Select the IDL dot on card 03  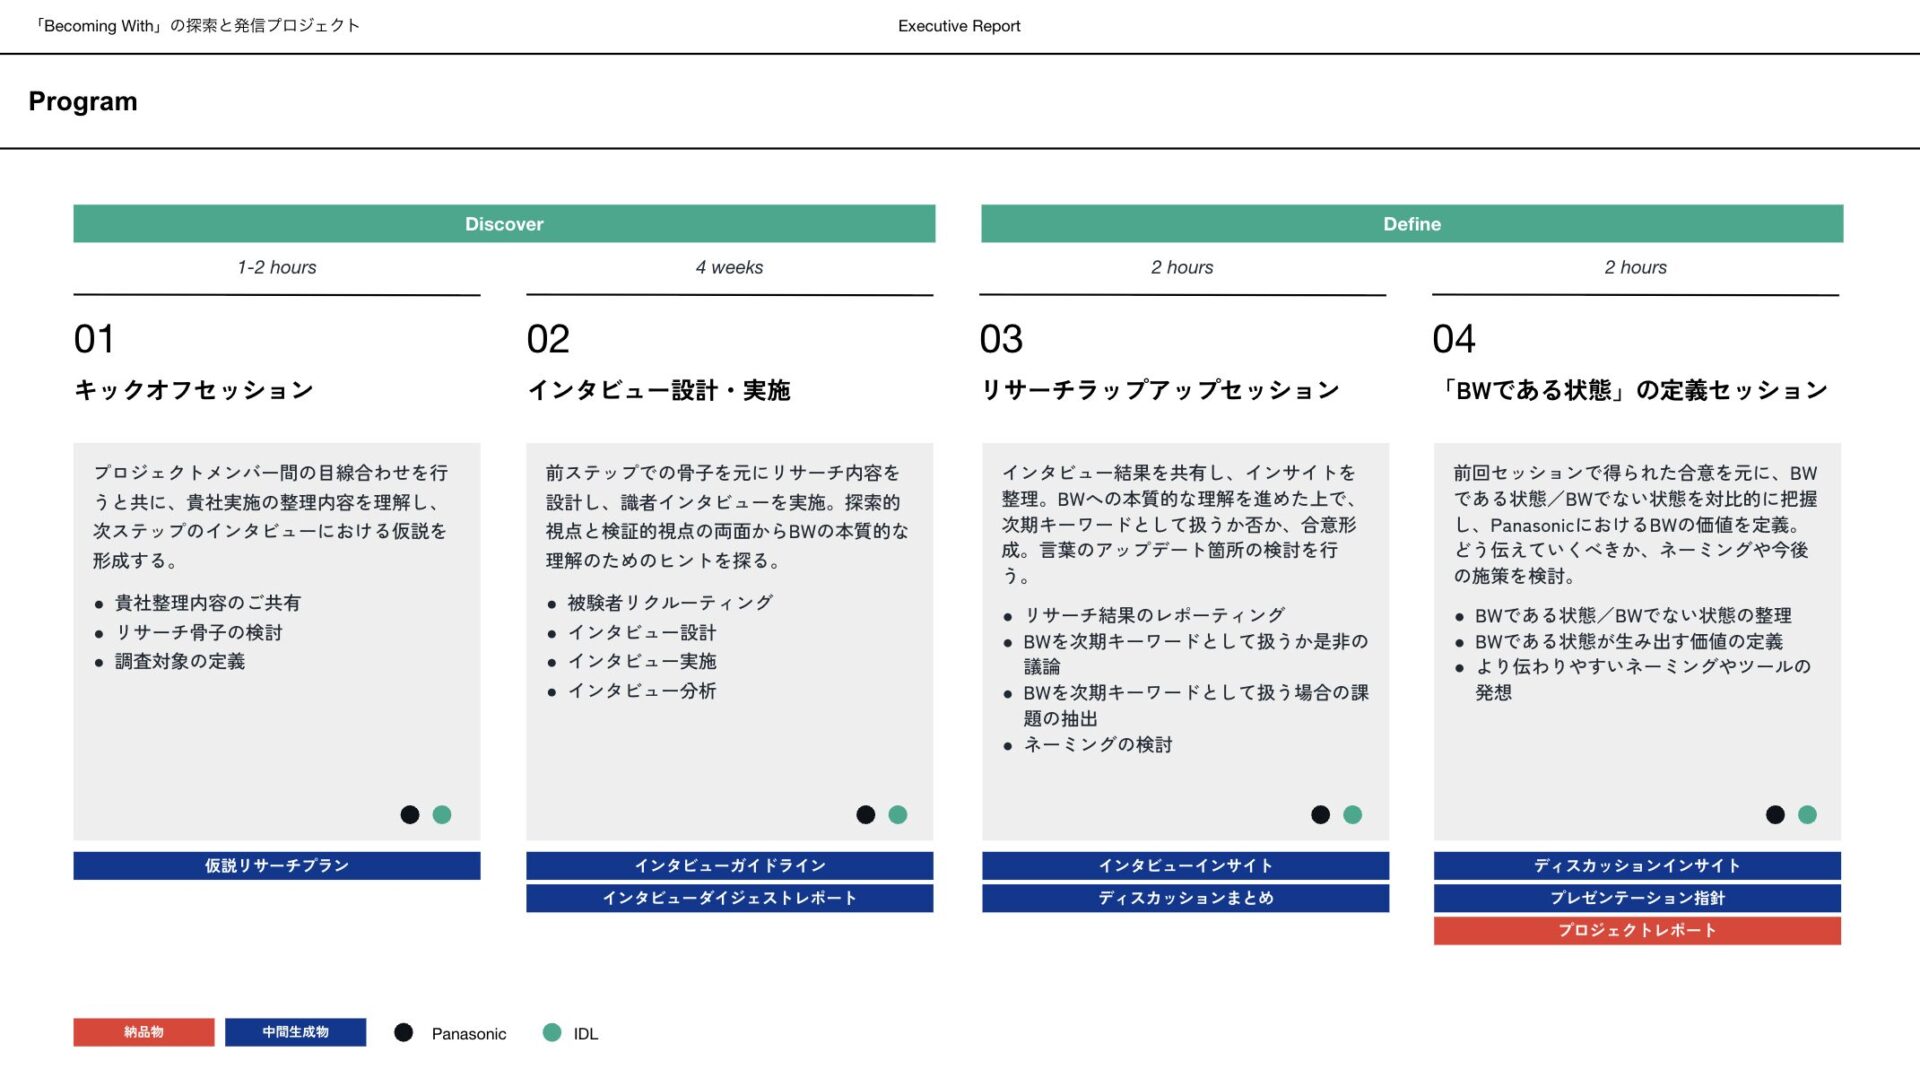tap(1350, 815)
